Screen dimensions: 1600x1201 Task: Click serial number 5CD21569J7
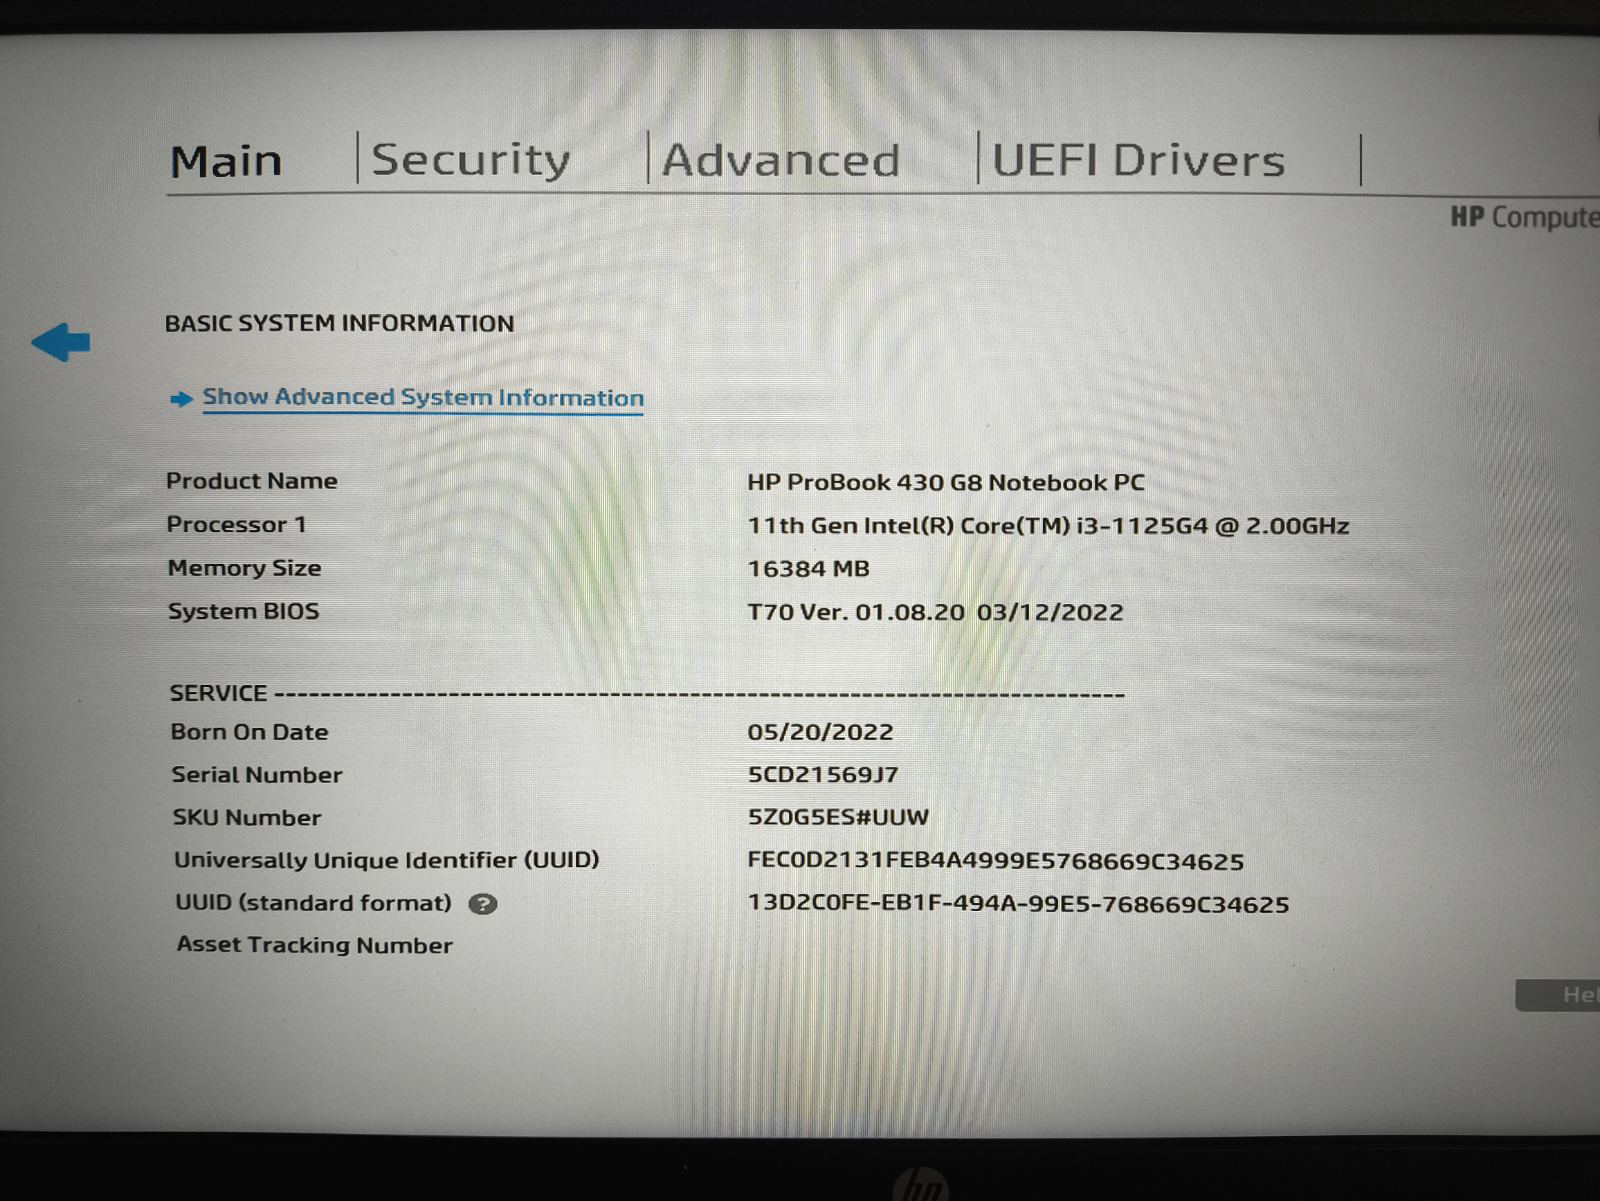[x=823, y=775]
